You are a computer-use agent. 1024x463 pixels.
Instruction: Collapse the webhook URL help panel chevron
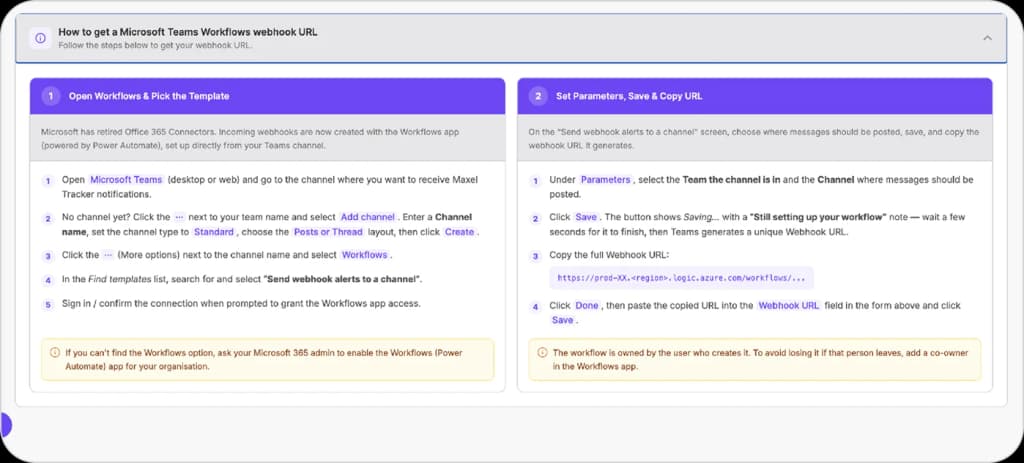987,38
